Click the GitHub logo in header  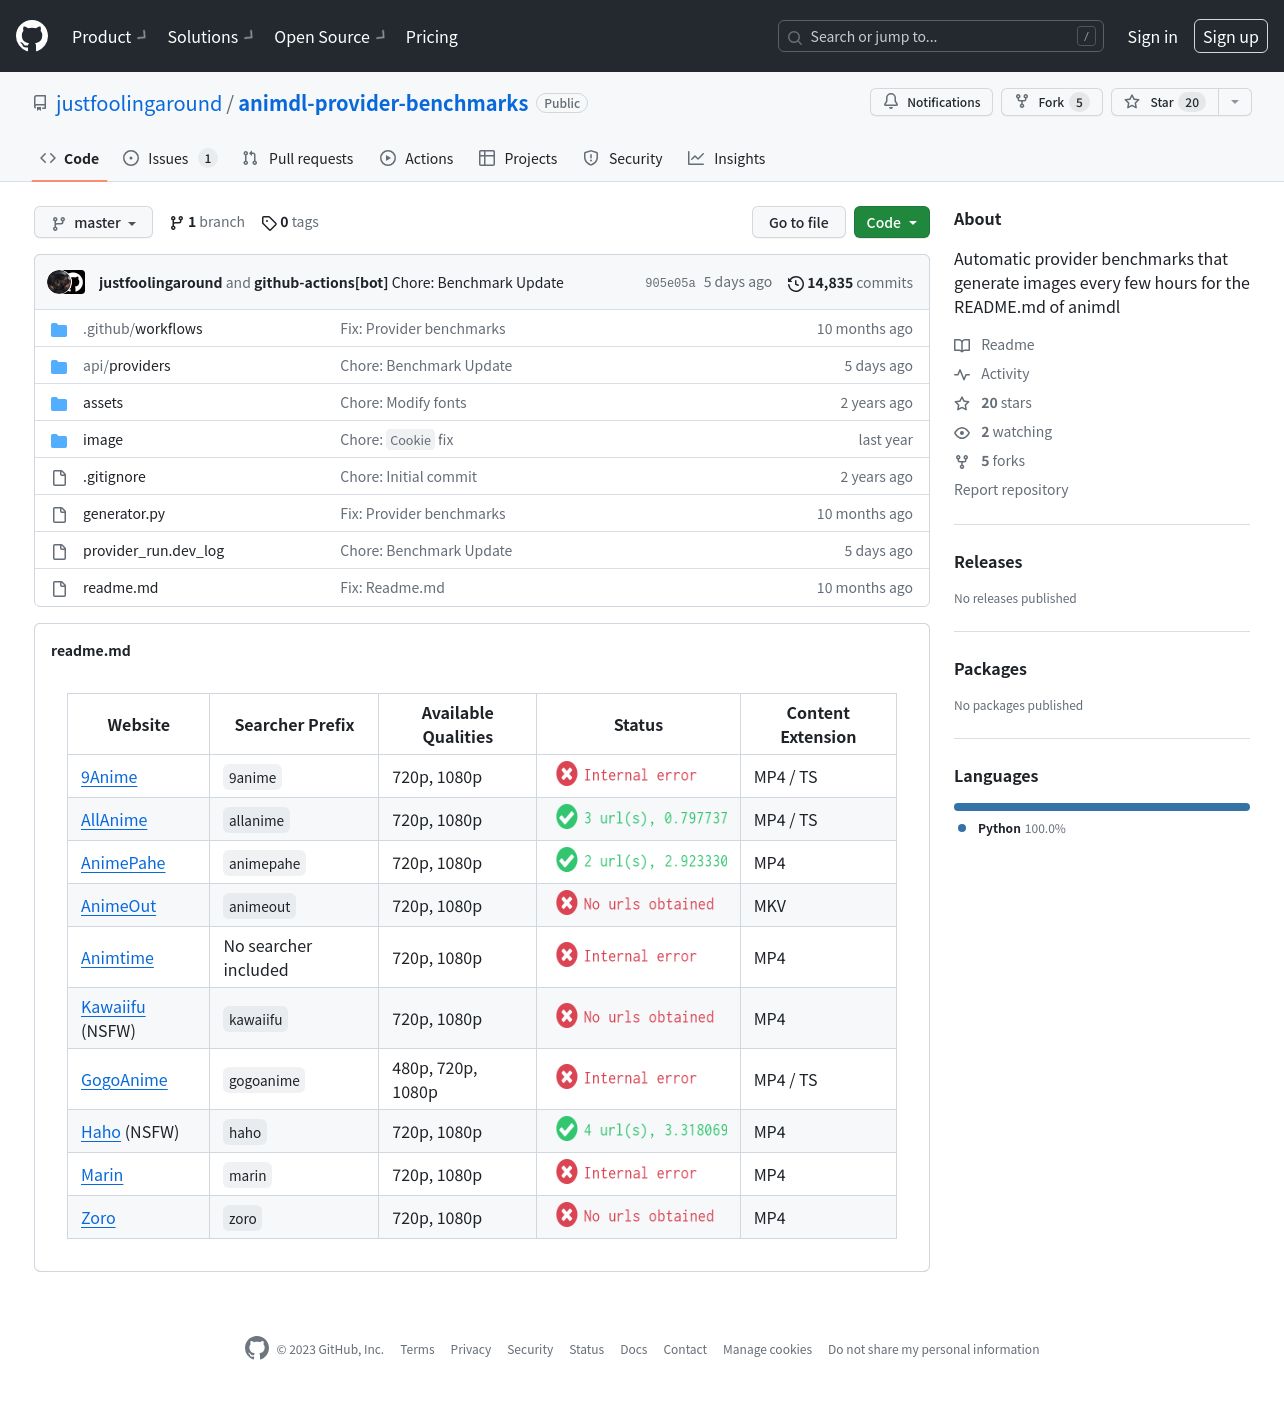32,36
